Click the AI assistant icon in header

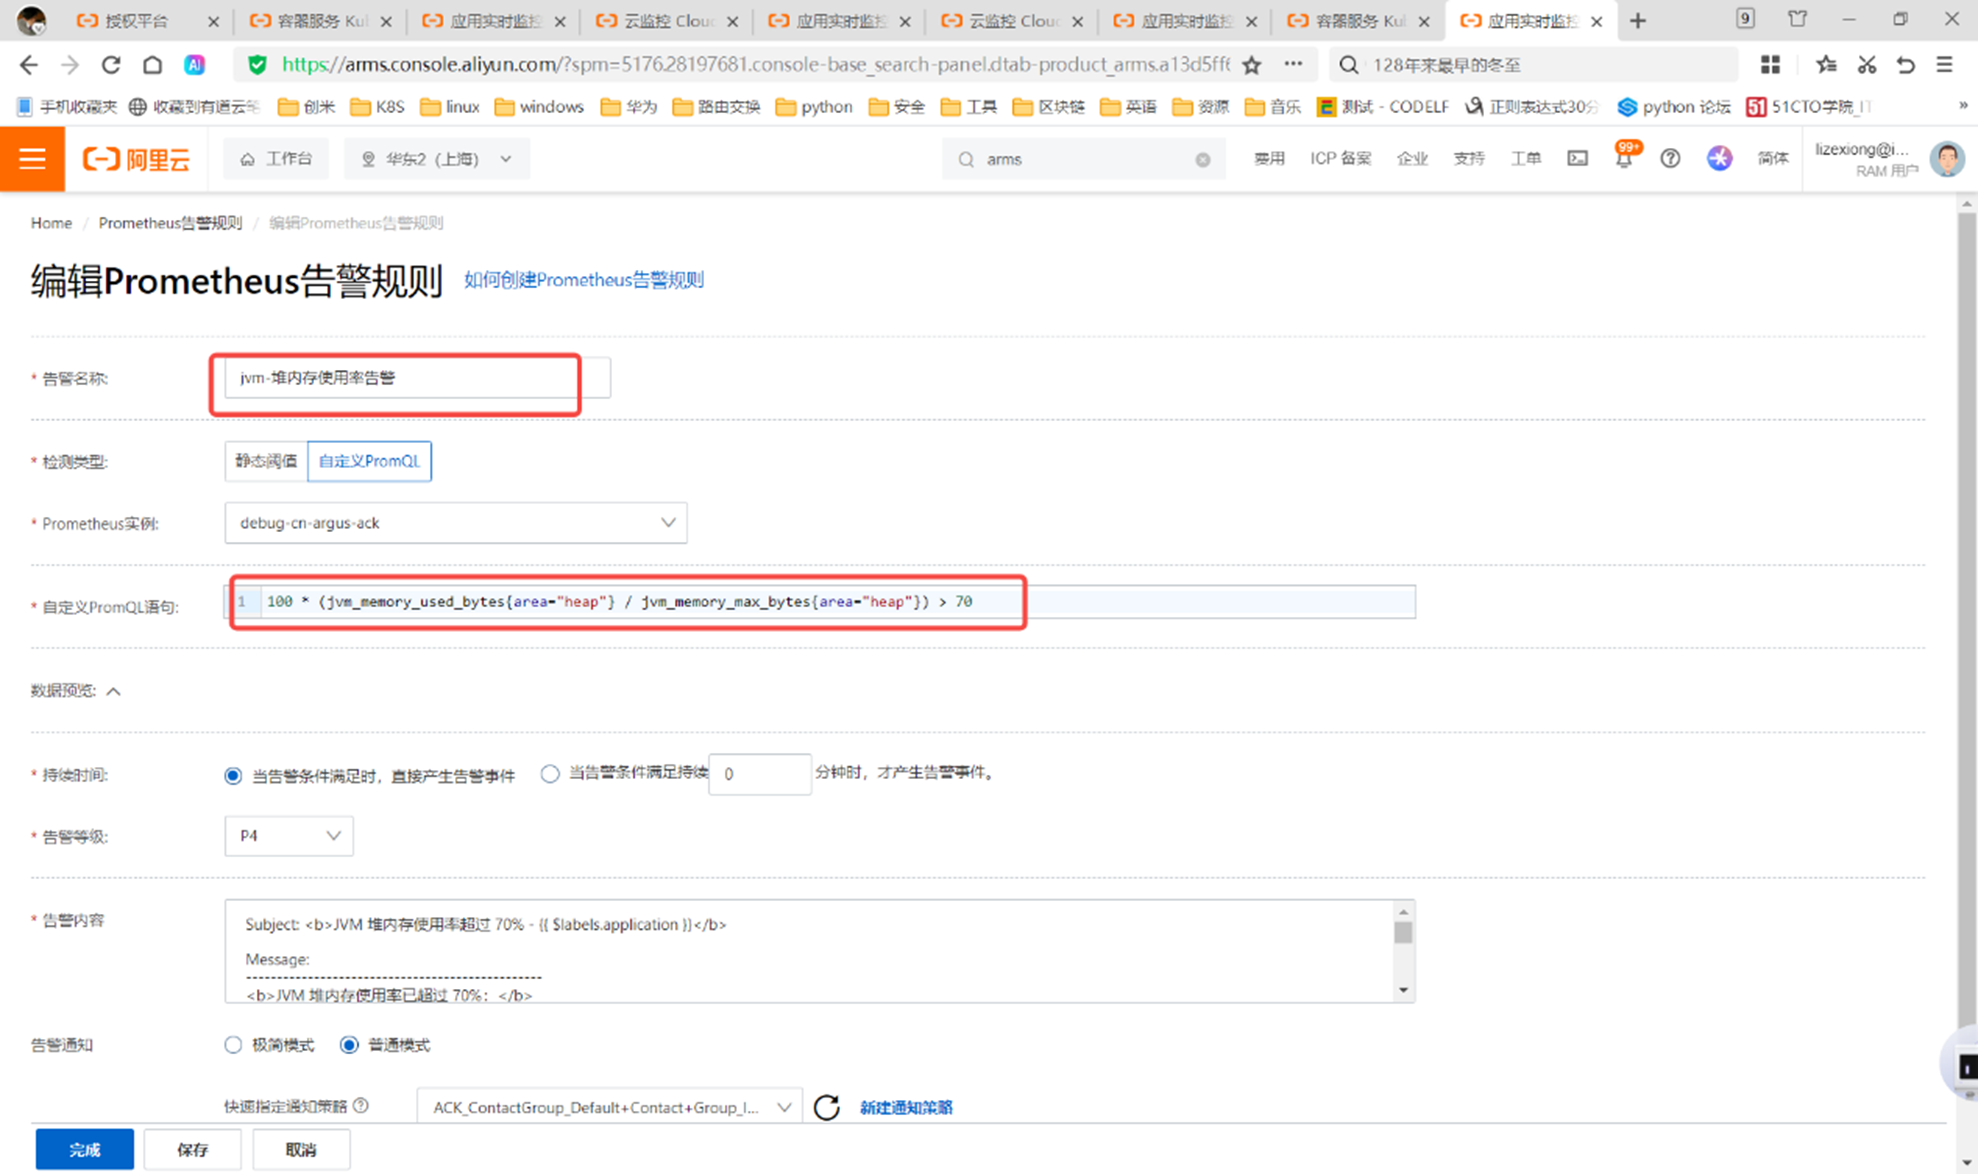click(1719, 159)
